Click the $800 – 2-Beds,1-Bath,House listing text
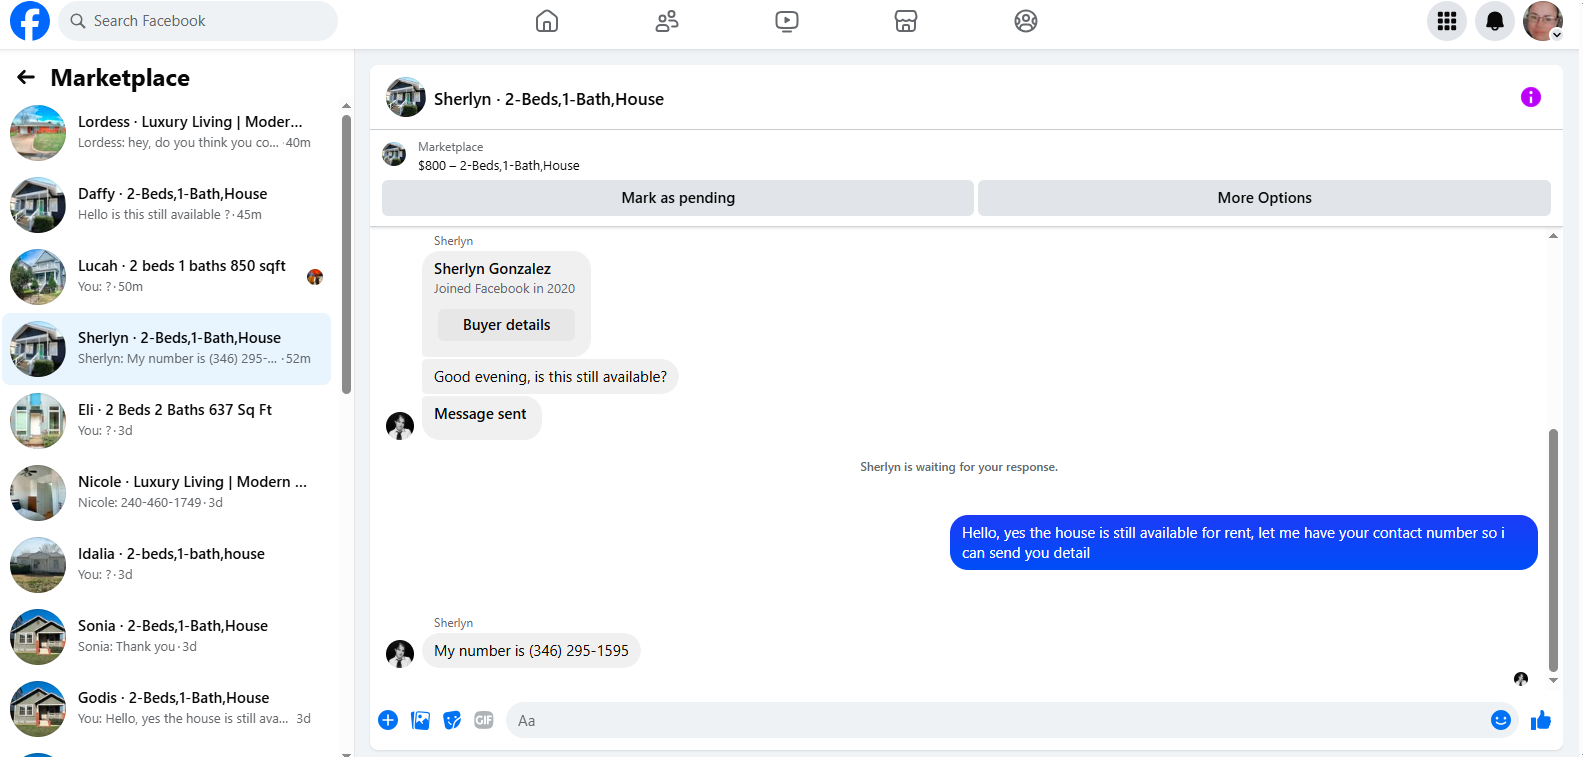The height and width of the screenshot is (757, 1583). [x=499, y=166]
